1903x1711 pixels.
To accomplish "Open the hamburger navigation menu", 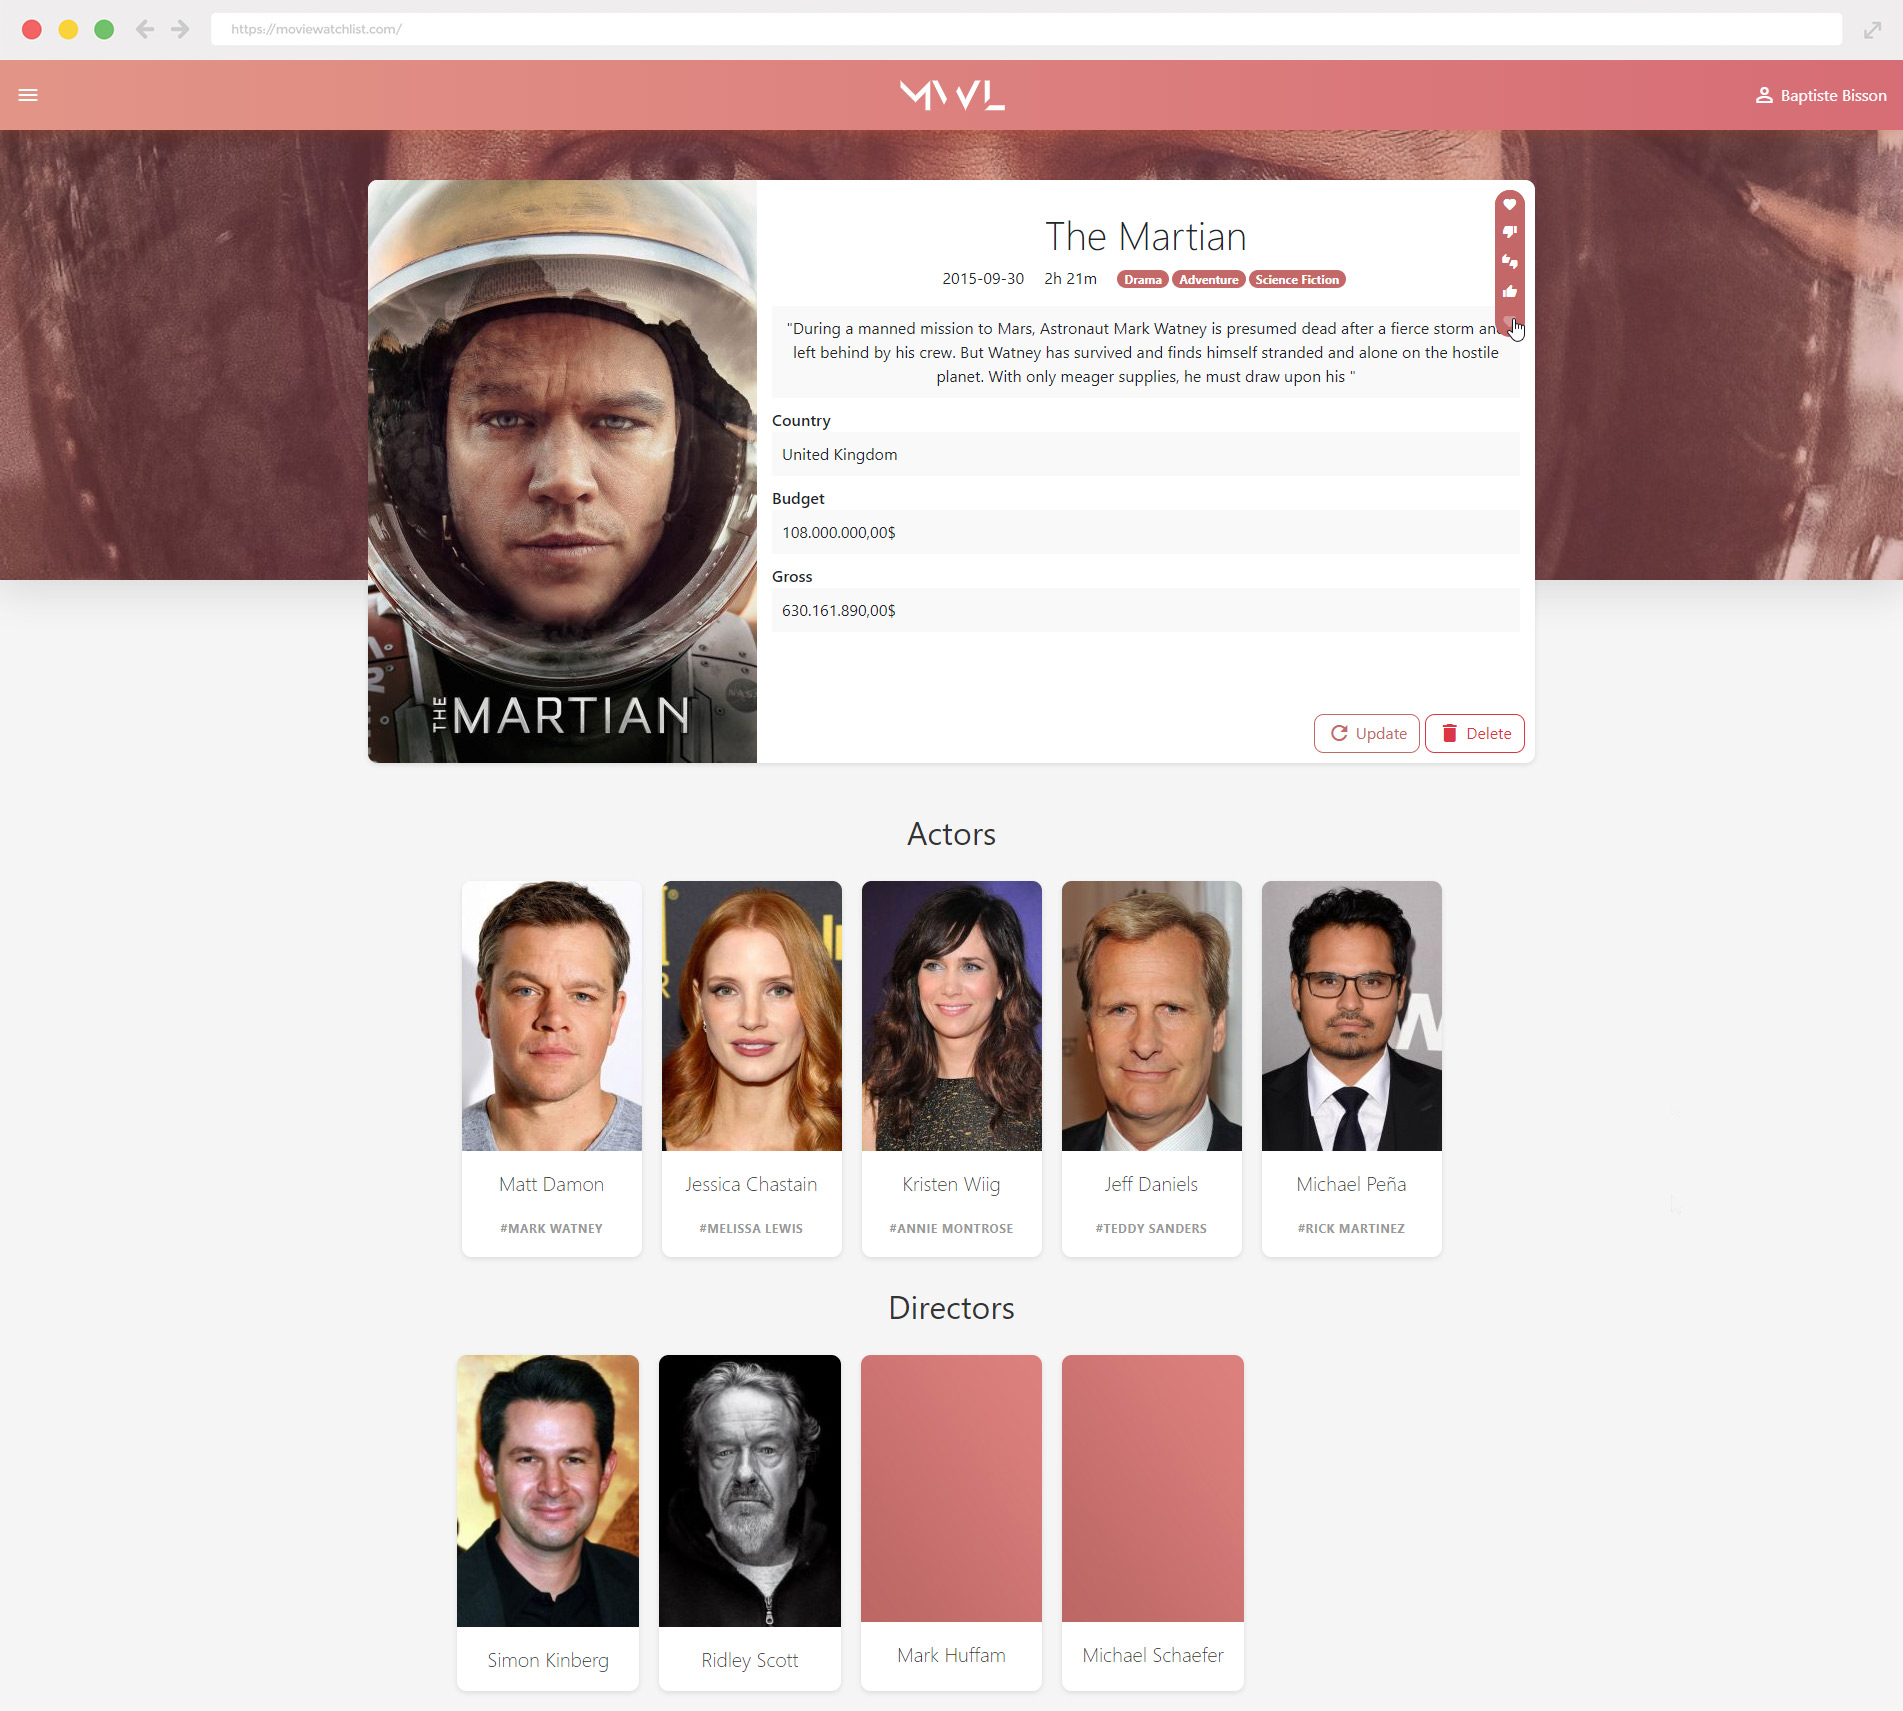I will point(28,95).
